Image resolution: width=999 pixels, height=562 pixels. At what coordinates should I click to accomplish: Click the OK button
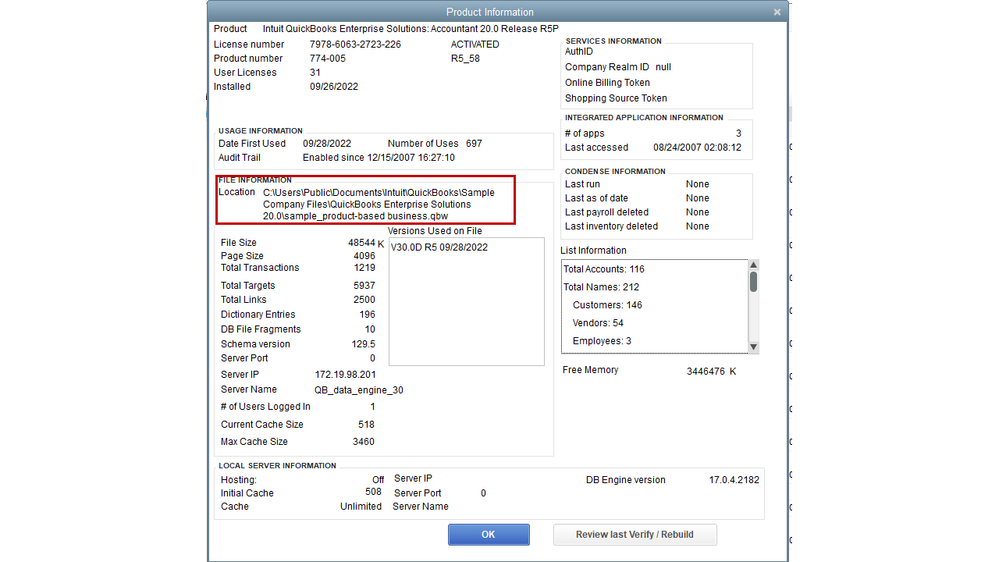click(x=488, y=535)
